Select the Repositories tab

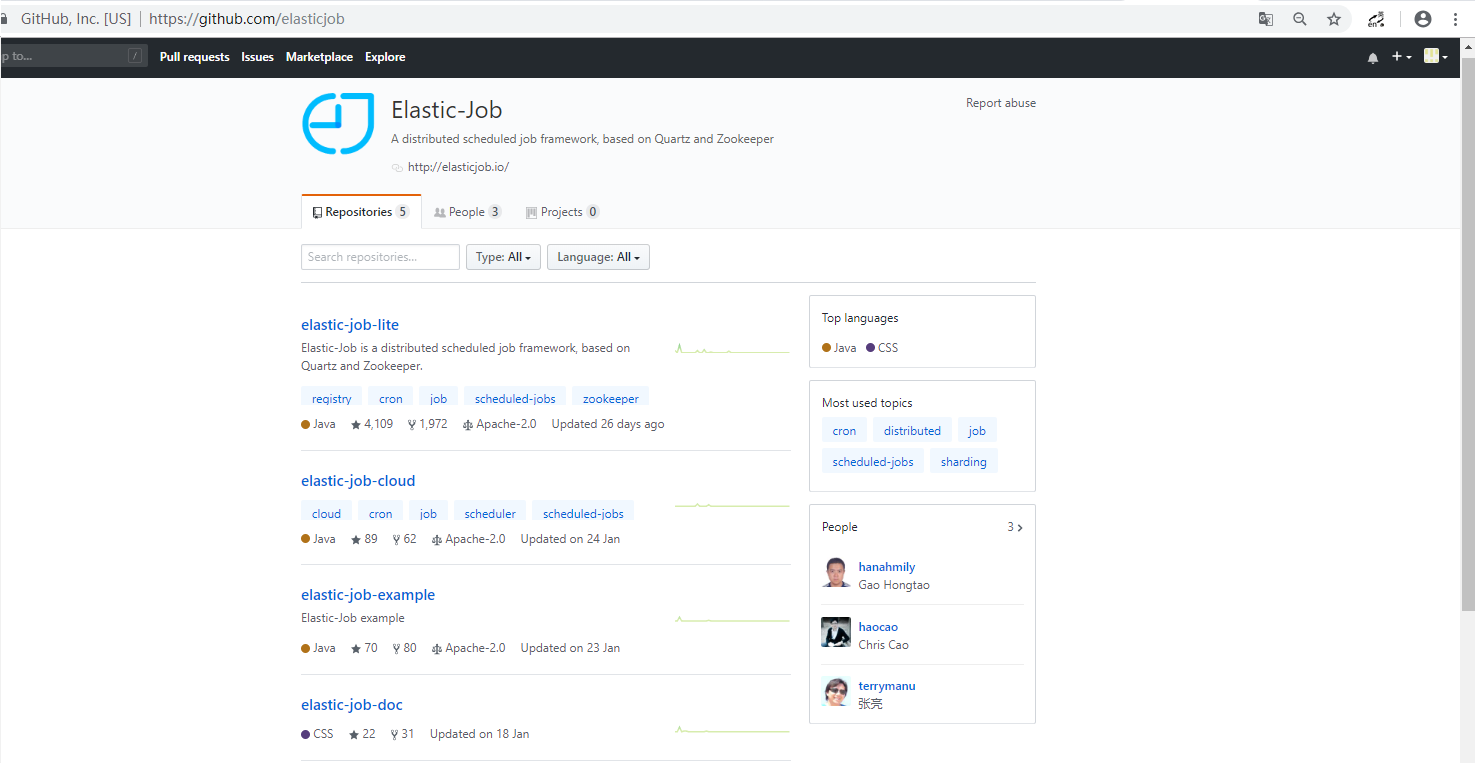[x=361, y=212]
